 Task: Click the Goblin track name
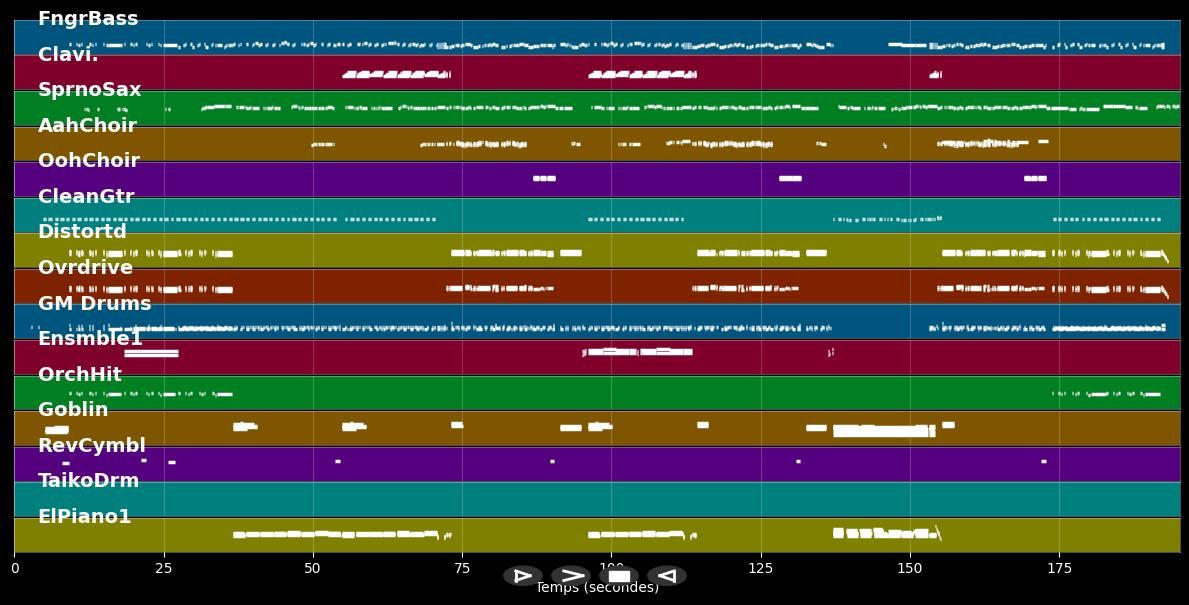73,410
